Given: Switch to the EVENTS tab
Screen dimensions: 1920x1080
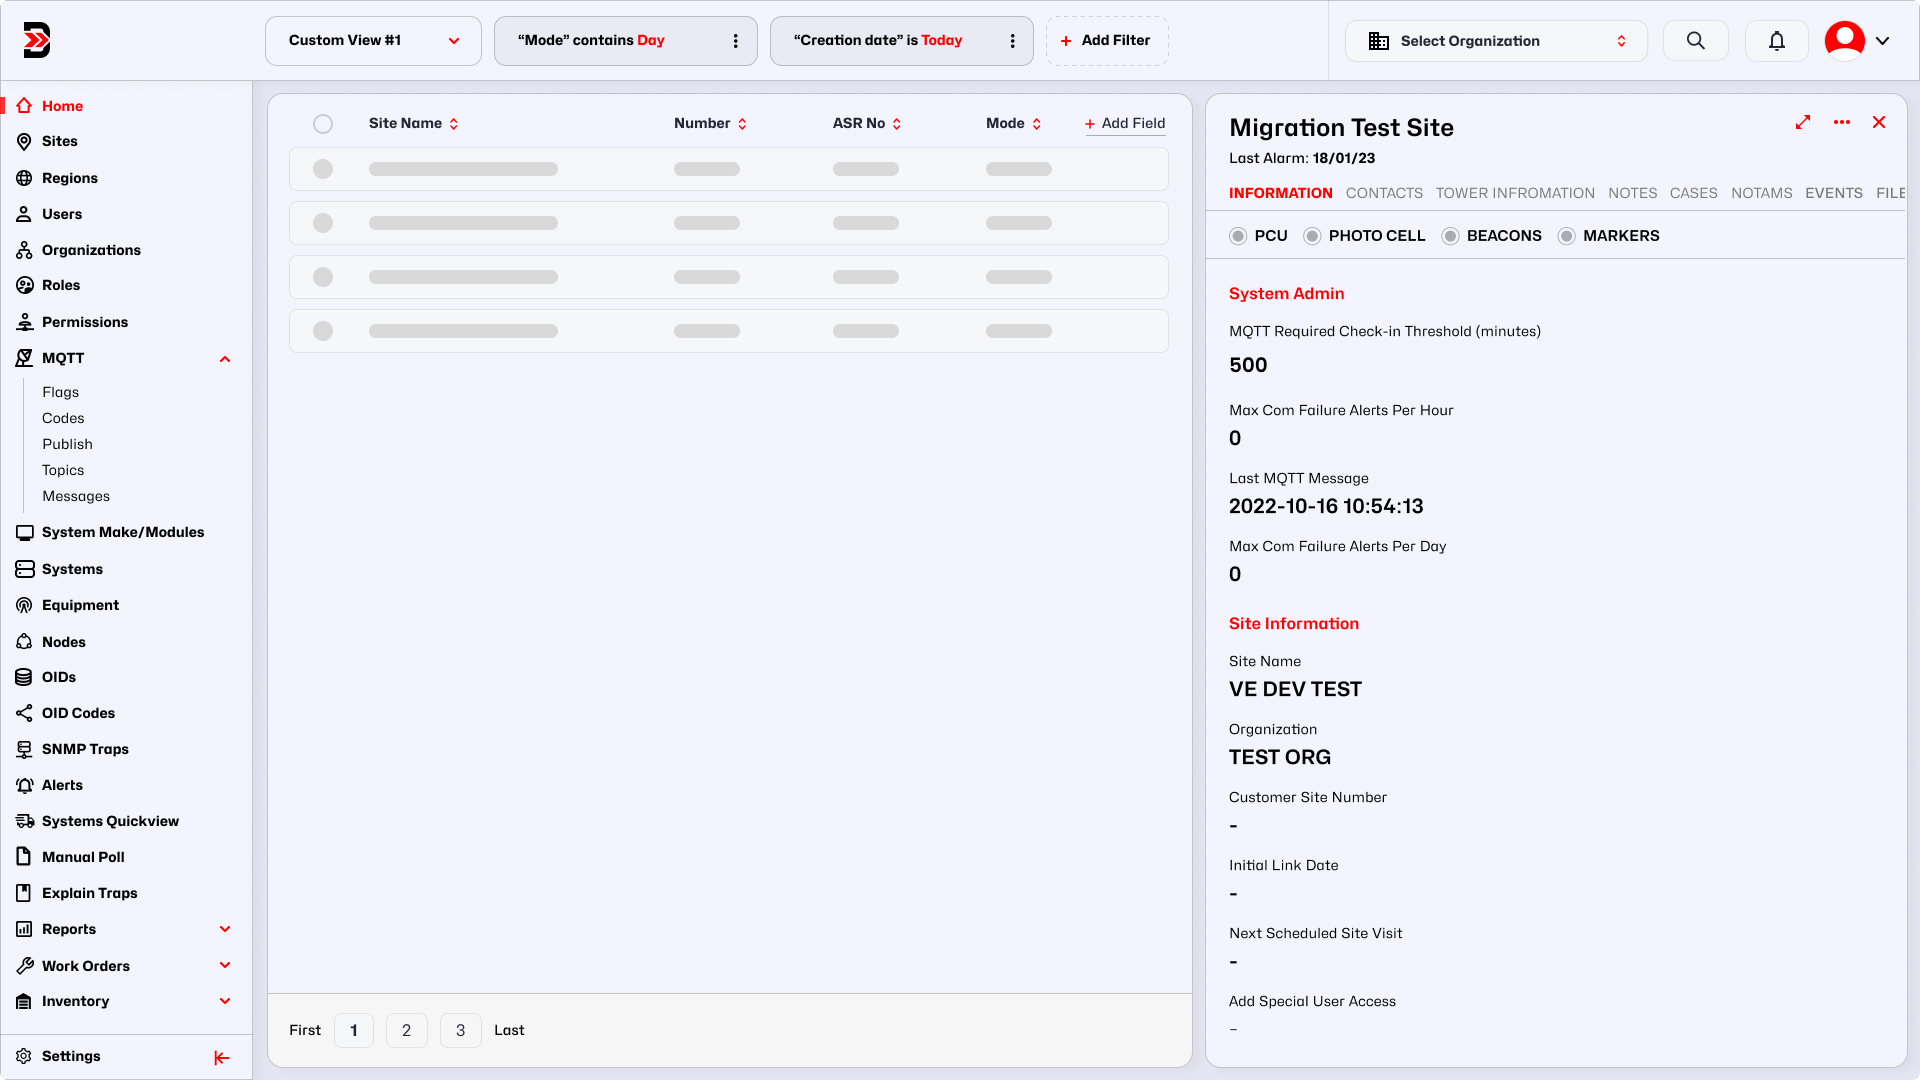Looking at the screenshot, I should click(1833, 193).
